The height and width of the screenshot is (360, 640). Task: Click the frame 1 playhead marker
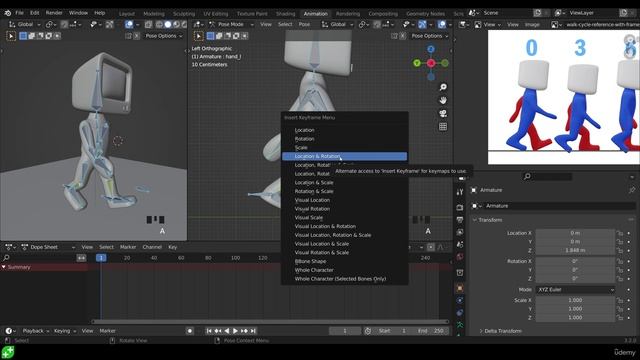click(101, 258)
